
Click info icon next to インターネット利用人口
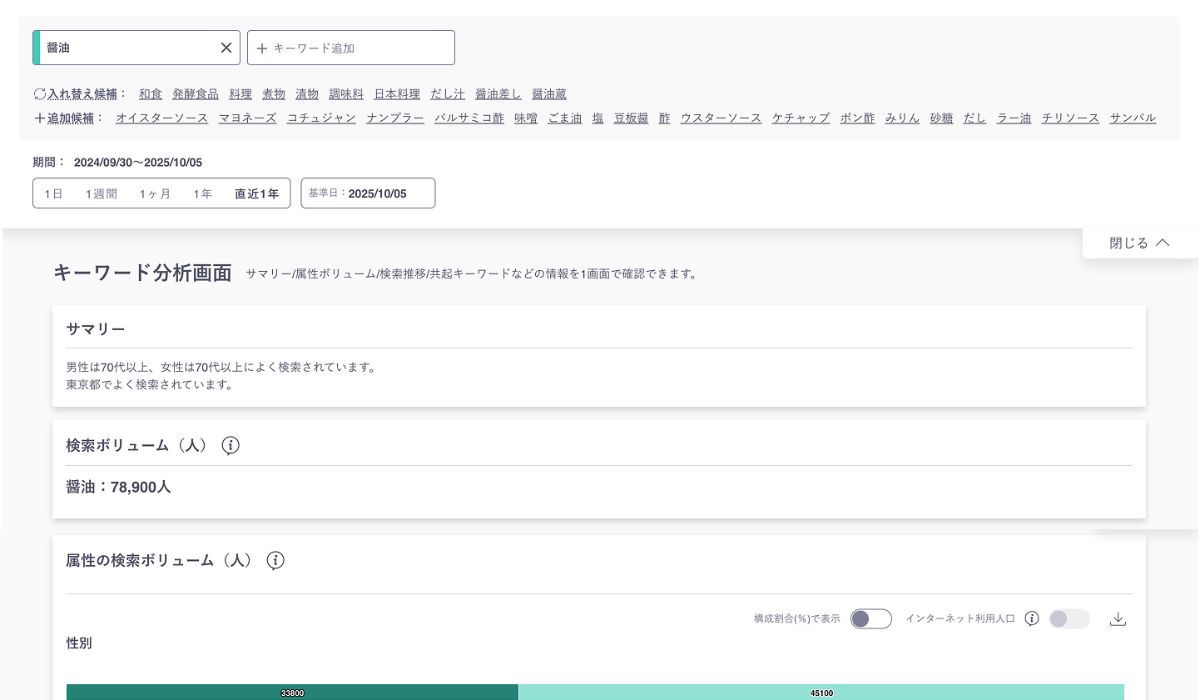pos(1032,619)
